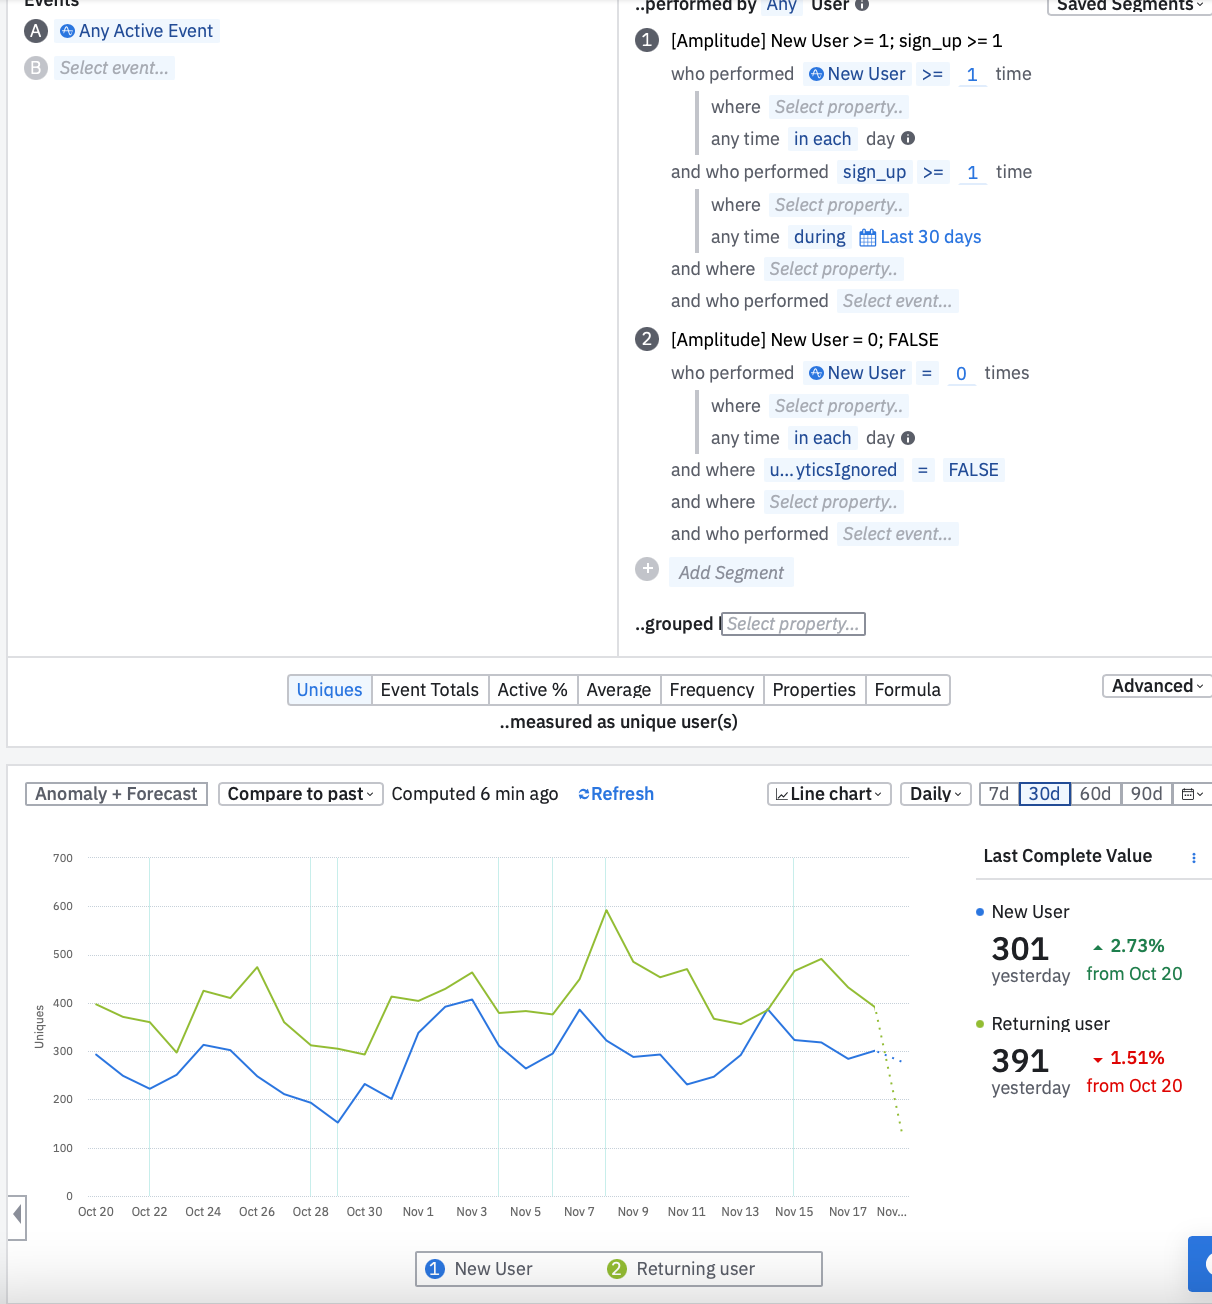Toggle New User series in legend
The width and height of the screenshot is (1212, 1304).
click(483, 1268)
